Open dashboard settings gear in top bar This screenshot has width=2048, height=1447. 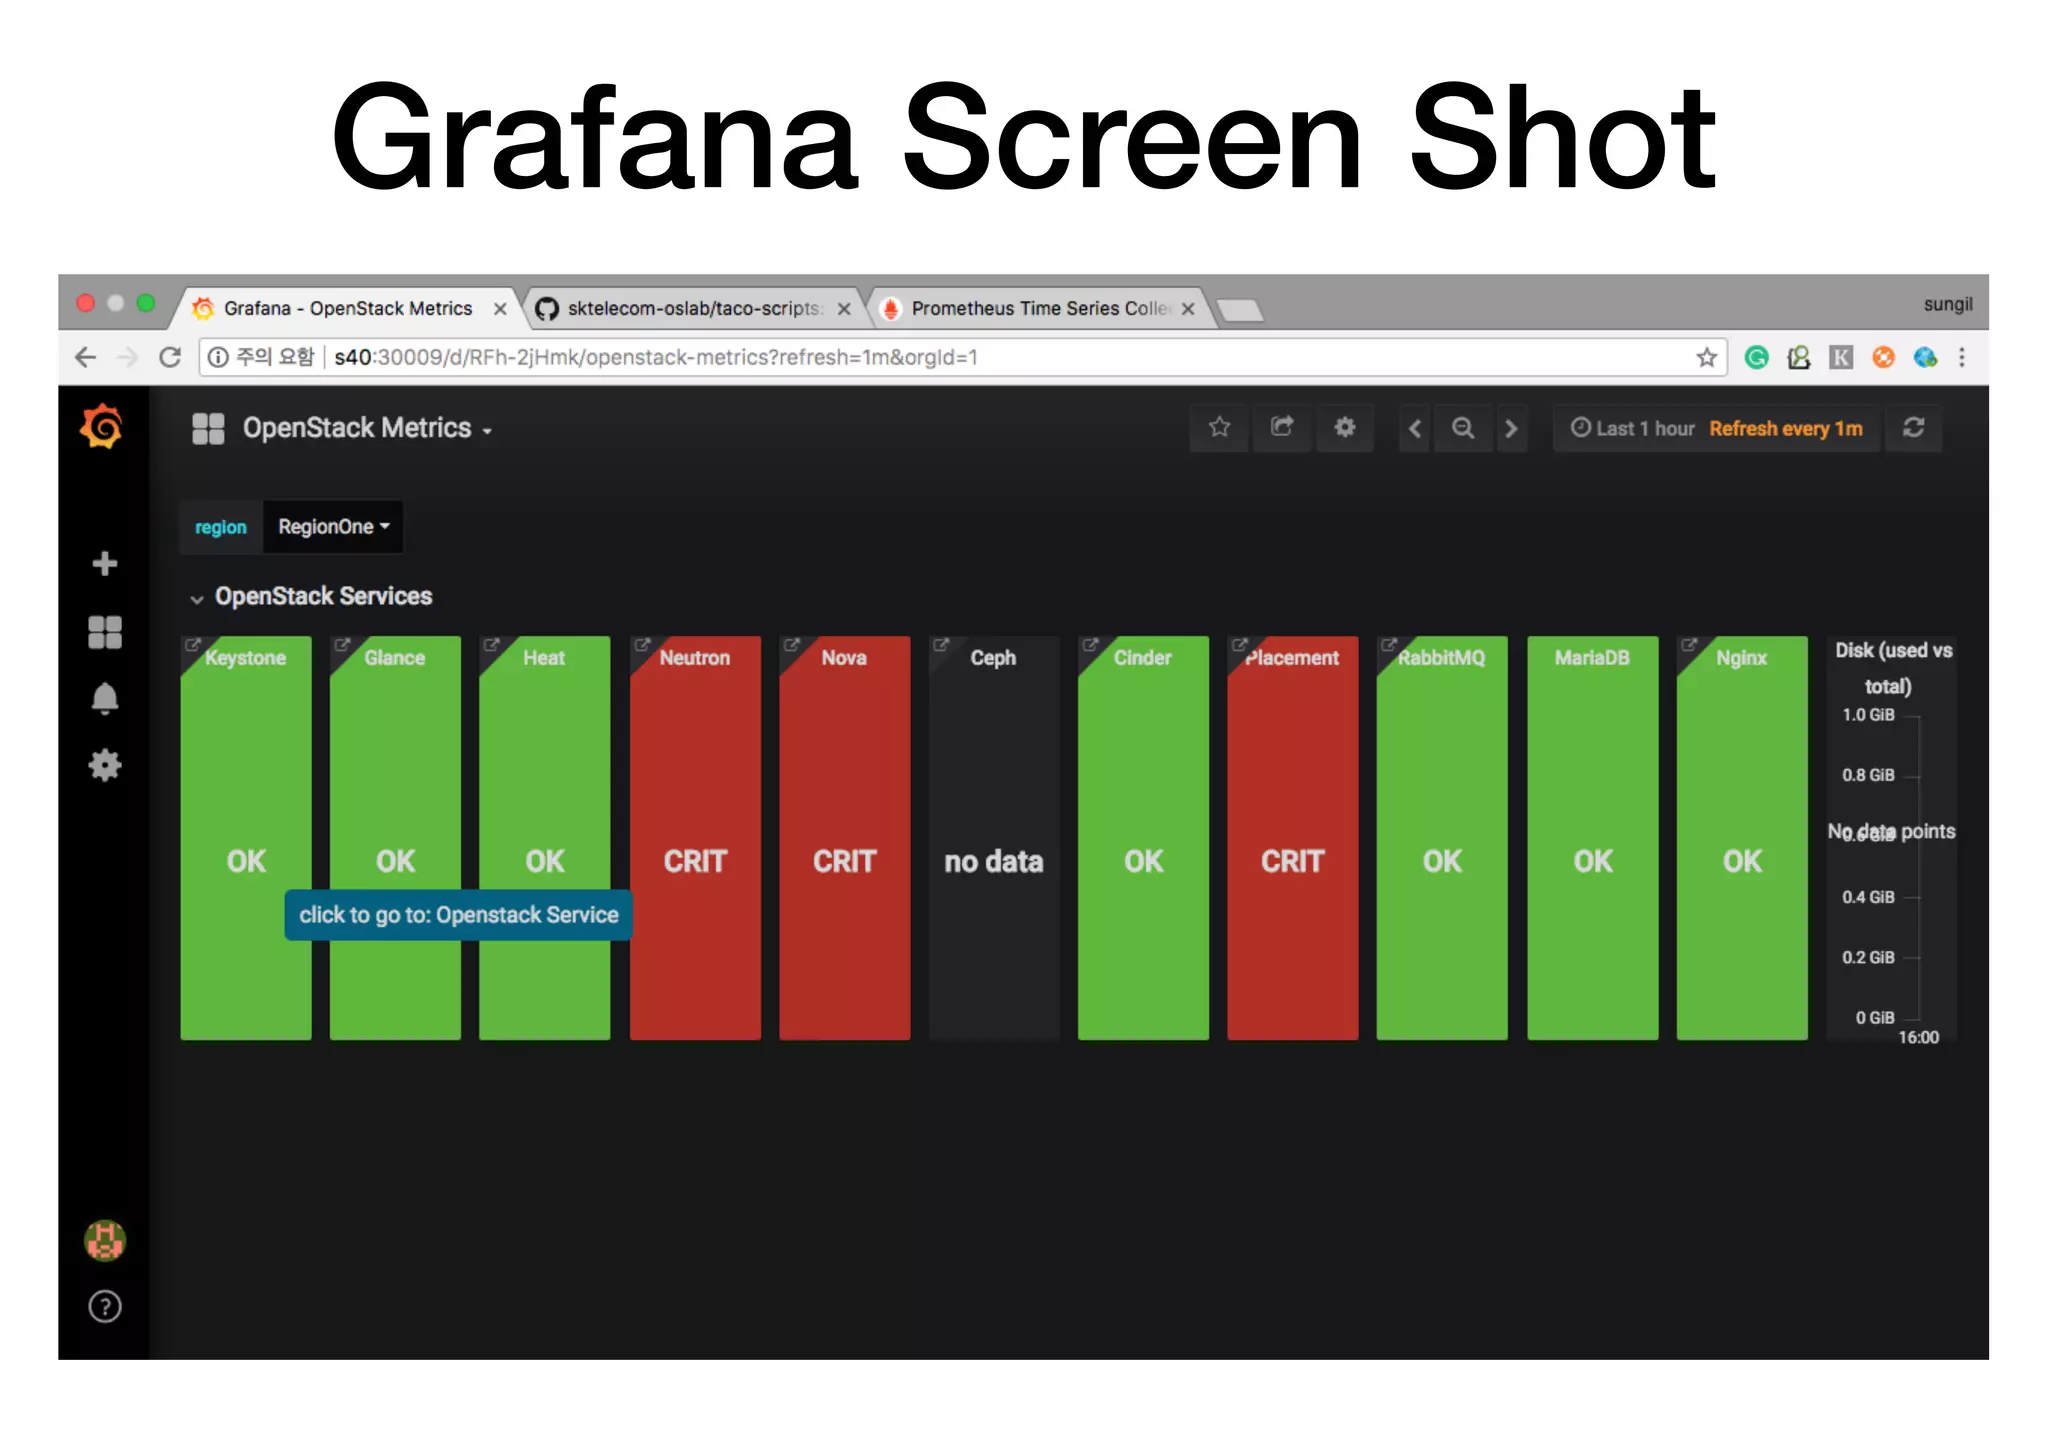tap(1345, 428)
